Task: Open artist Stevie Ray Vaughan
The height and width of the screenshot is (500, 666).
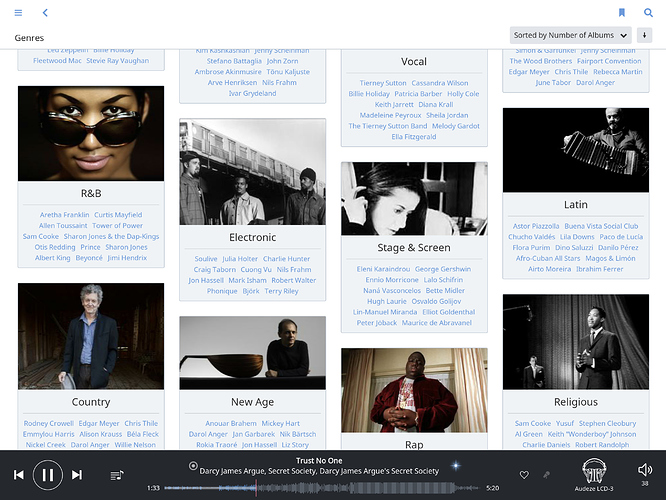Action: 118,61
